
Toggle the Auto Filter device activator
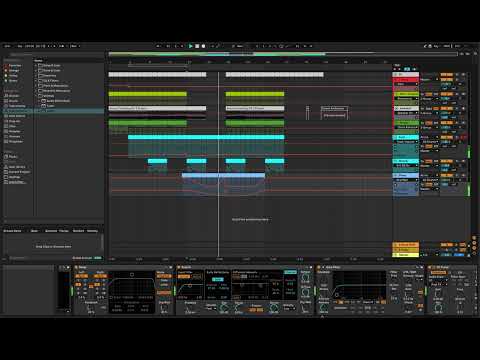pyautogui.click(x=319, y=267)
